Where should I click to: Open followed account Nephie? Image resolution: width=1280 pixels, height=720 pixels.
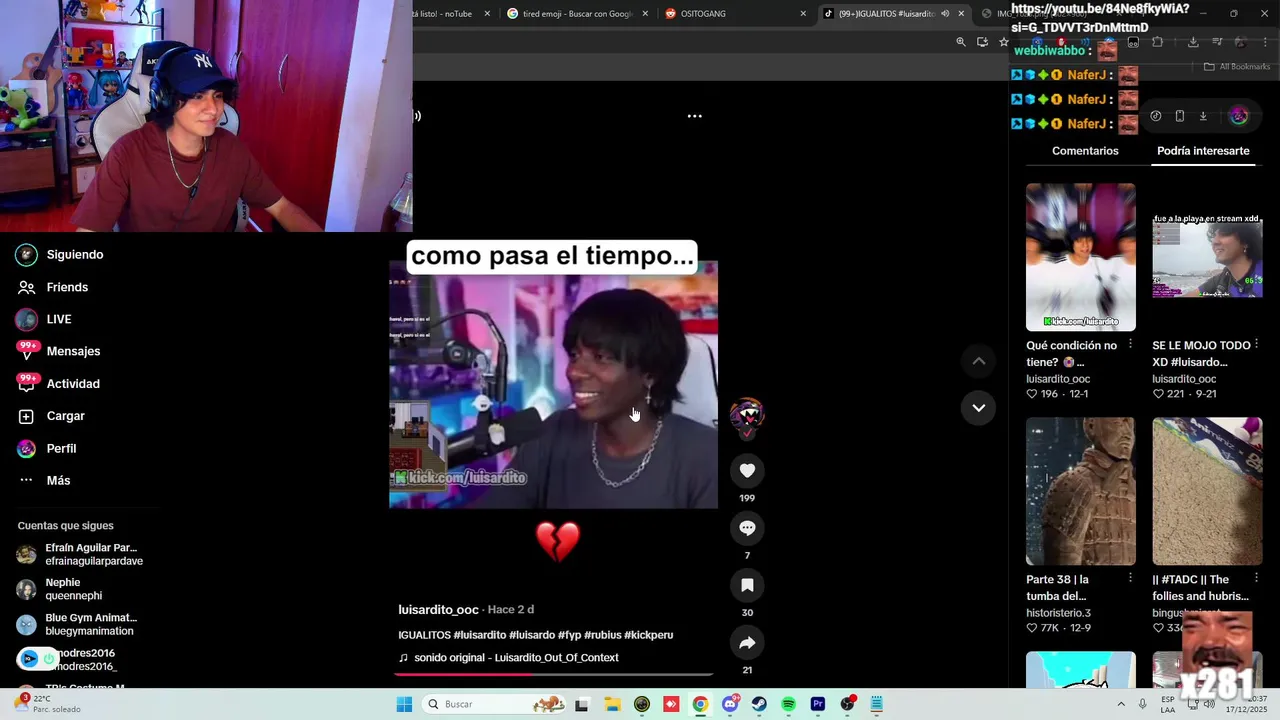click(x=60, y=589)
